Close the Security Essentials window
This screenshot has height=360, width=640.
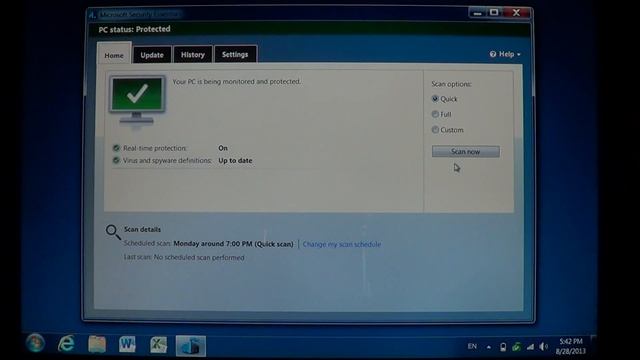516,13
